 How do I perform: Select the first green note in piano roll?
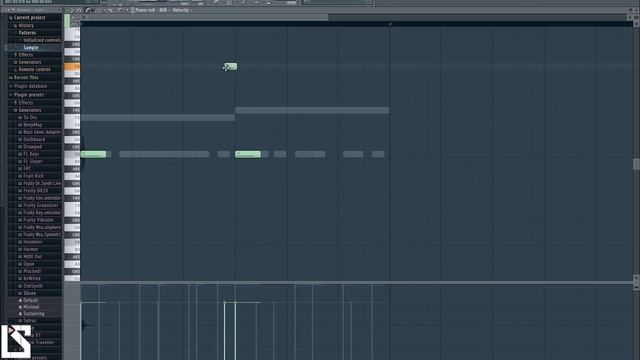coord(93,154)
